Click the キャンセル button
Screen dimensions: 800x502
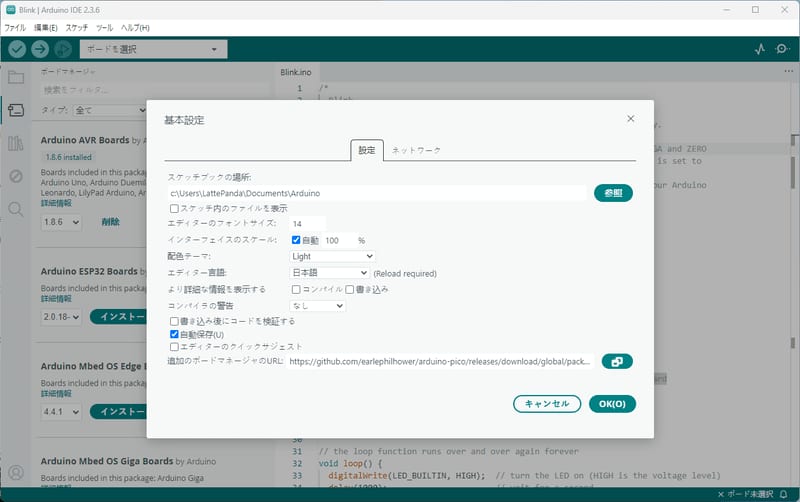pyautogui.click(x=546, y=404)
